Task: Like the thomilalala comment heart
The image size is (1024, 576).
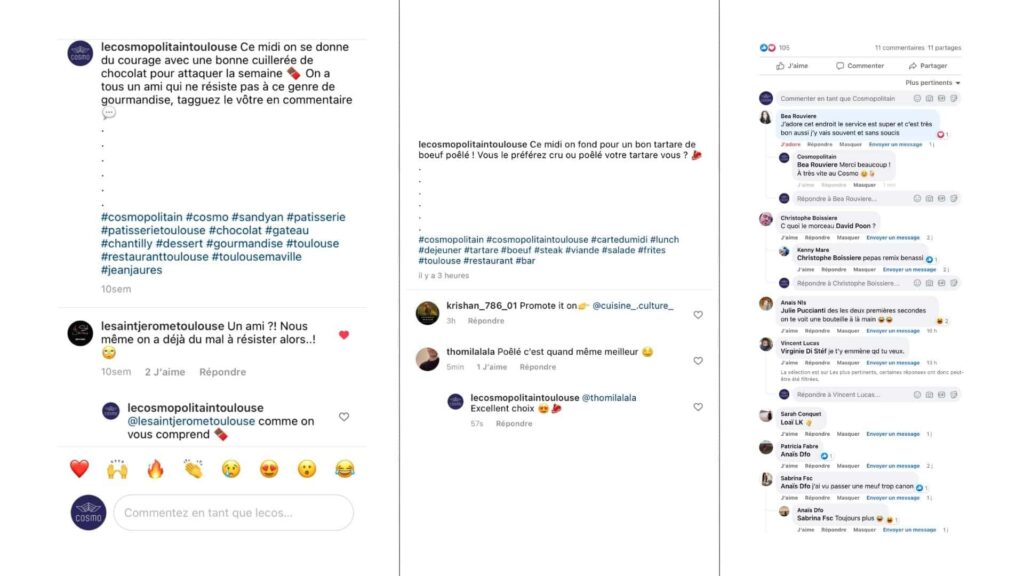Action: pyautogui.click(x=698, y=360)
